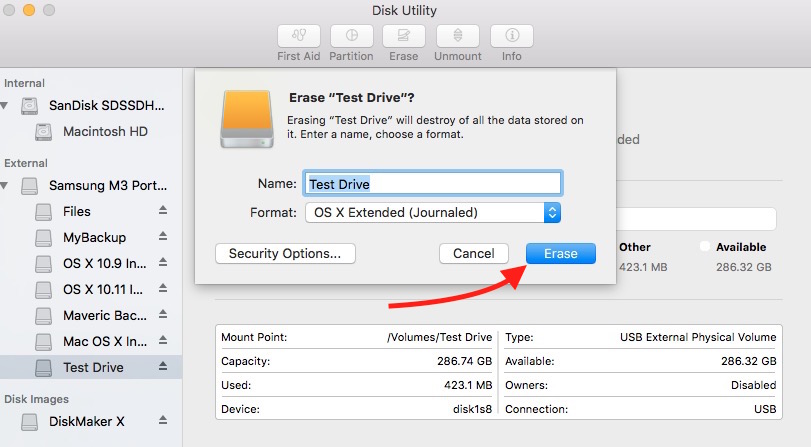Cancel the erase dialog
The image size is (811, 447).
473,253
